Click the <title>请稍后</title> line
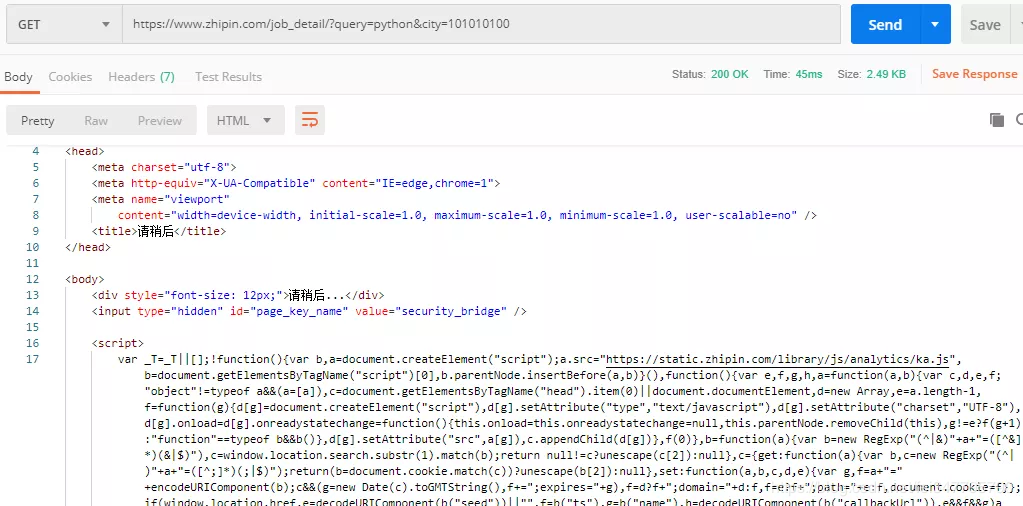This screenshot has width=1023, height=506. [159, 231]
